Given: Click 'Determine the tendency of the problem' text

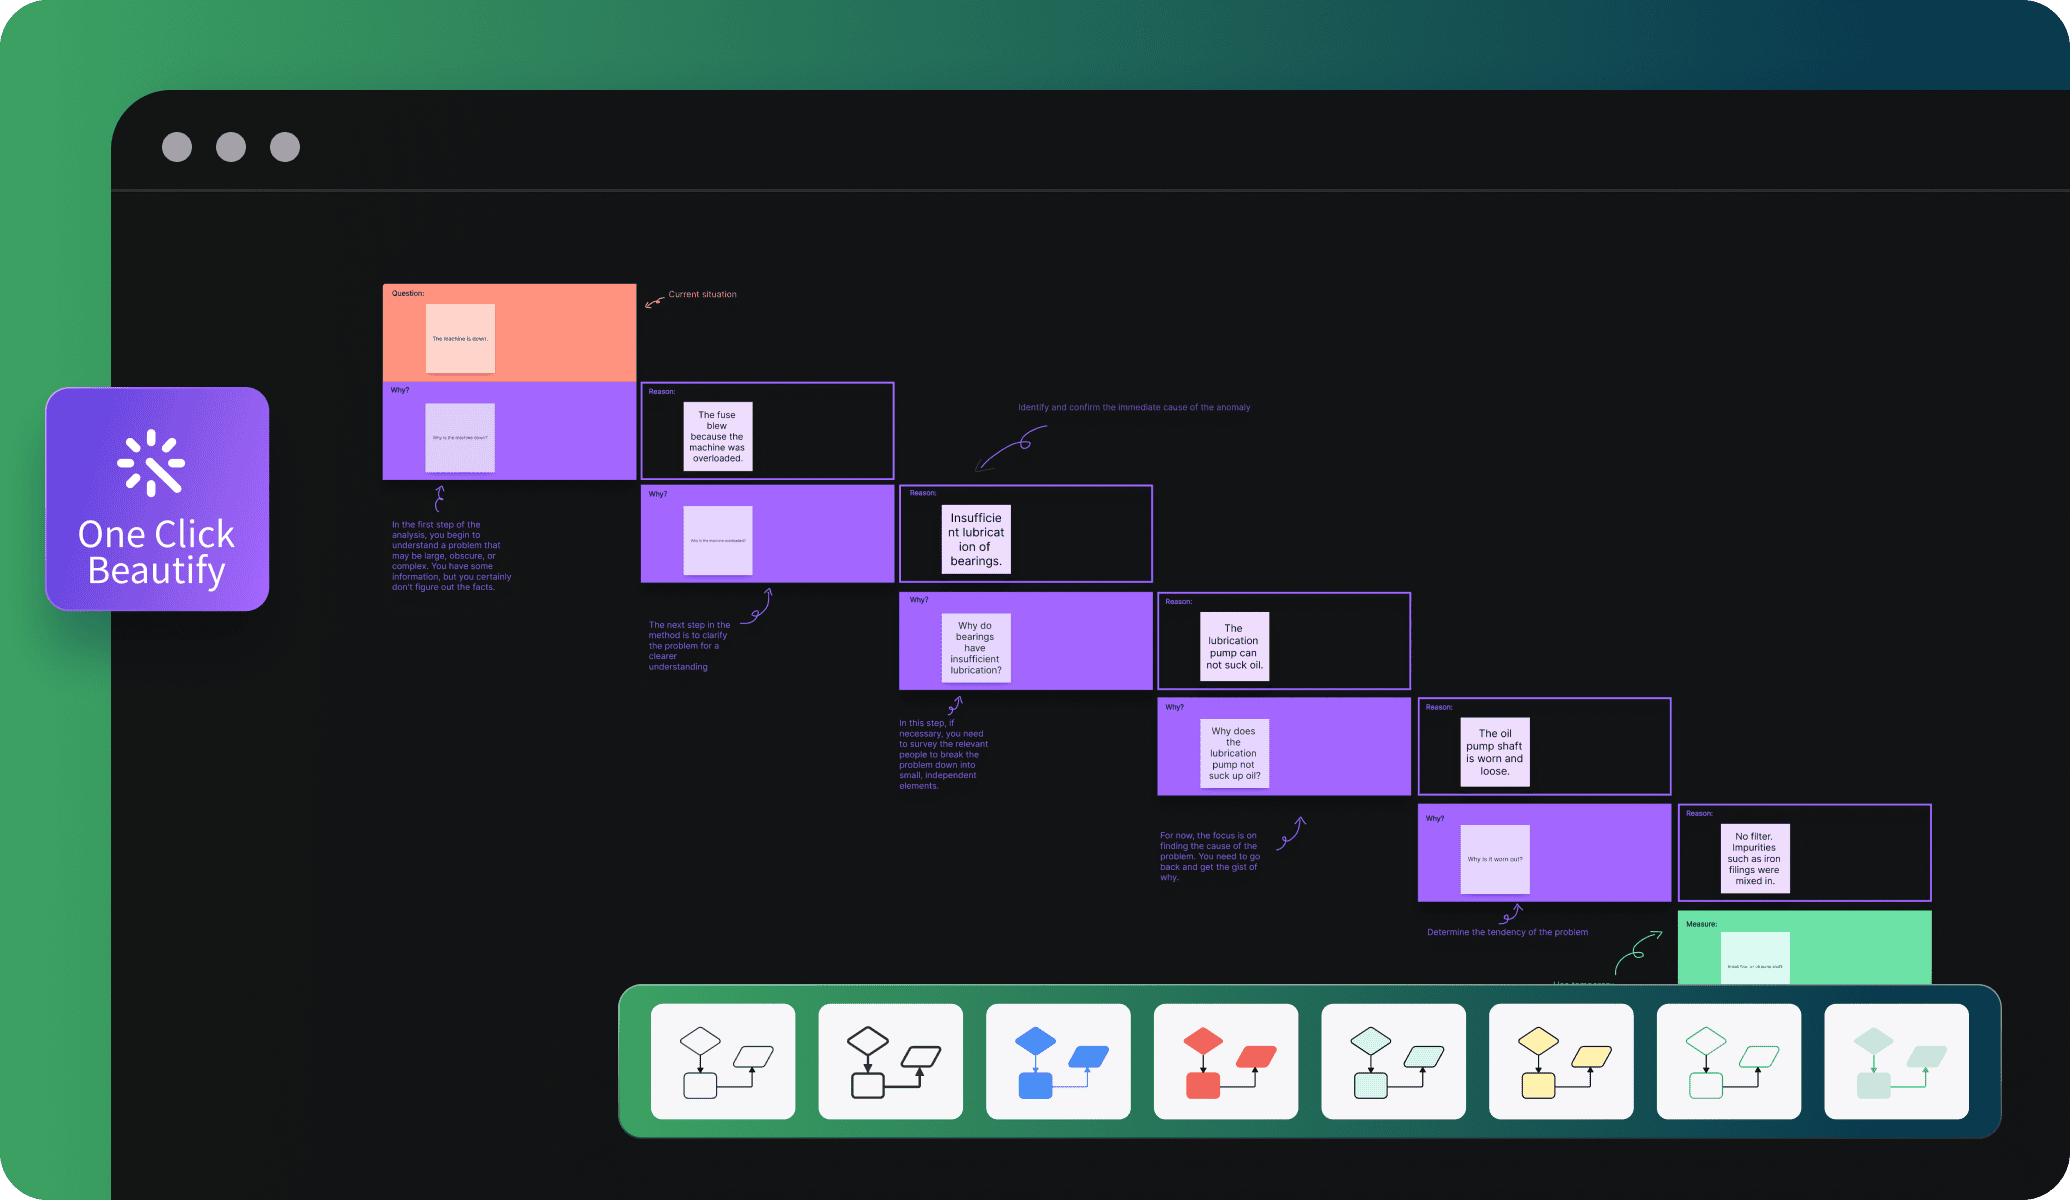Looking at the screenshot, I should [x=1507, y=932].
